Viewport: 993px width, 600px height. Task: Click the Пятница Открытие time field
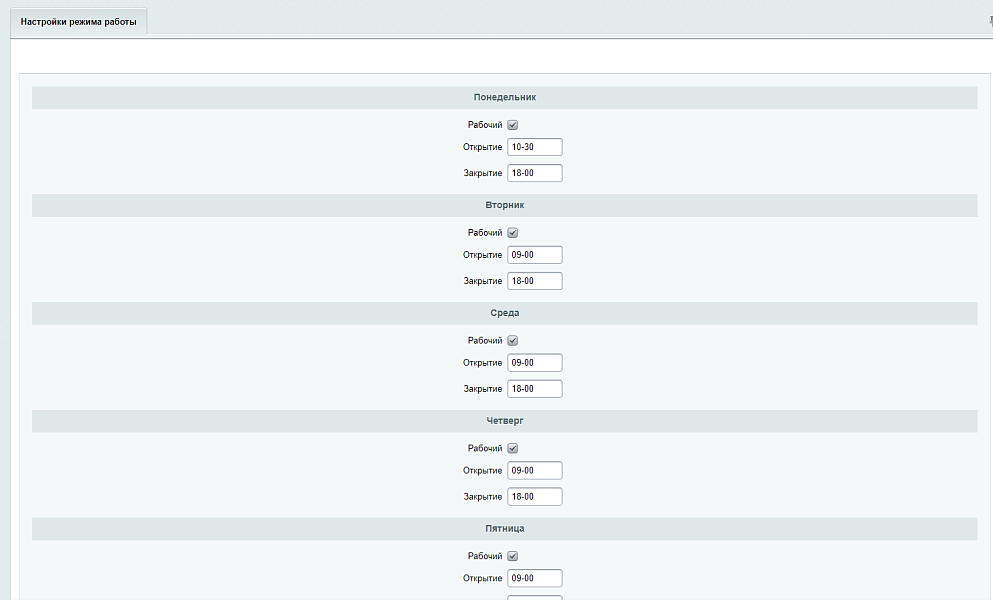click(534, 579)
